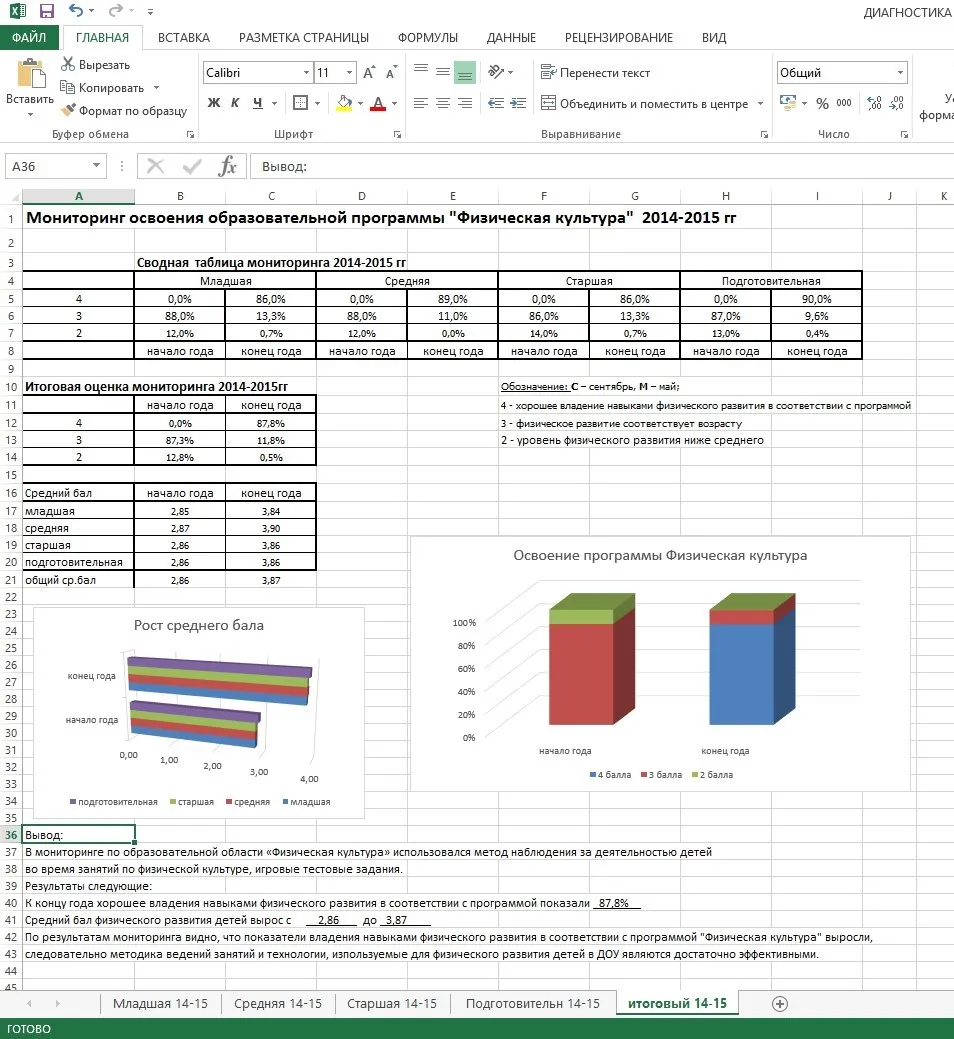
Task: Click the Increase indent icon
Action: [x=518, y=103]
